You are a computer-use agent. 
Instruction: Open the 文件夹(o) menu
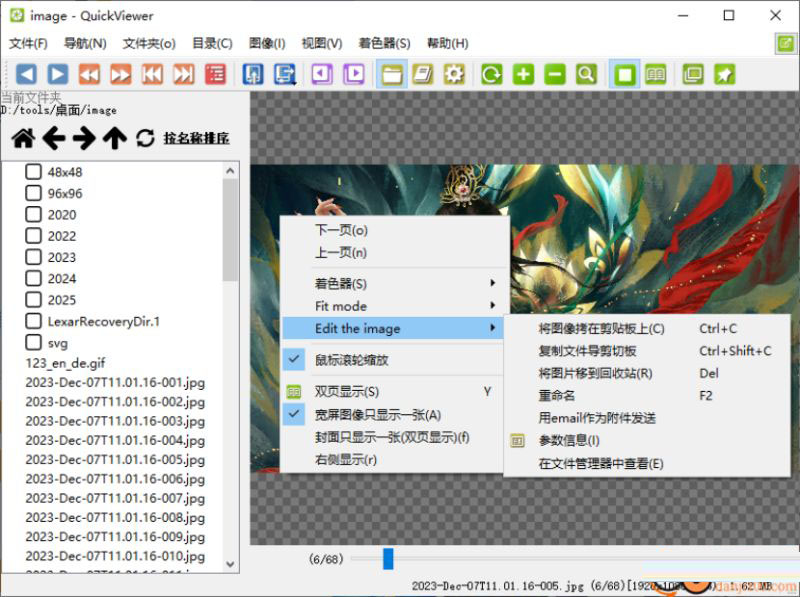pyautogui.click(x=149, y=43)
